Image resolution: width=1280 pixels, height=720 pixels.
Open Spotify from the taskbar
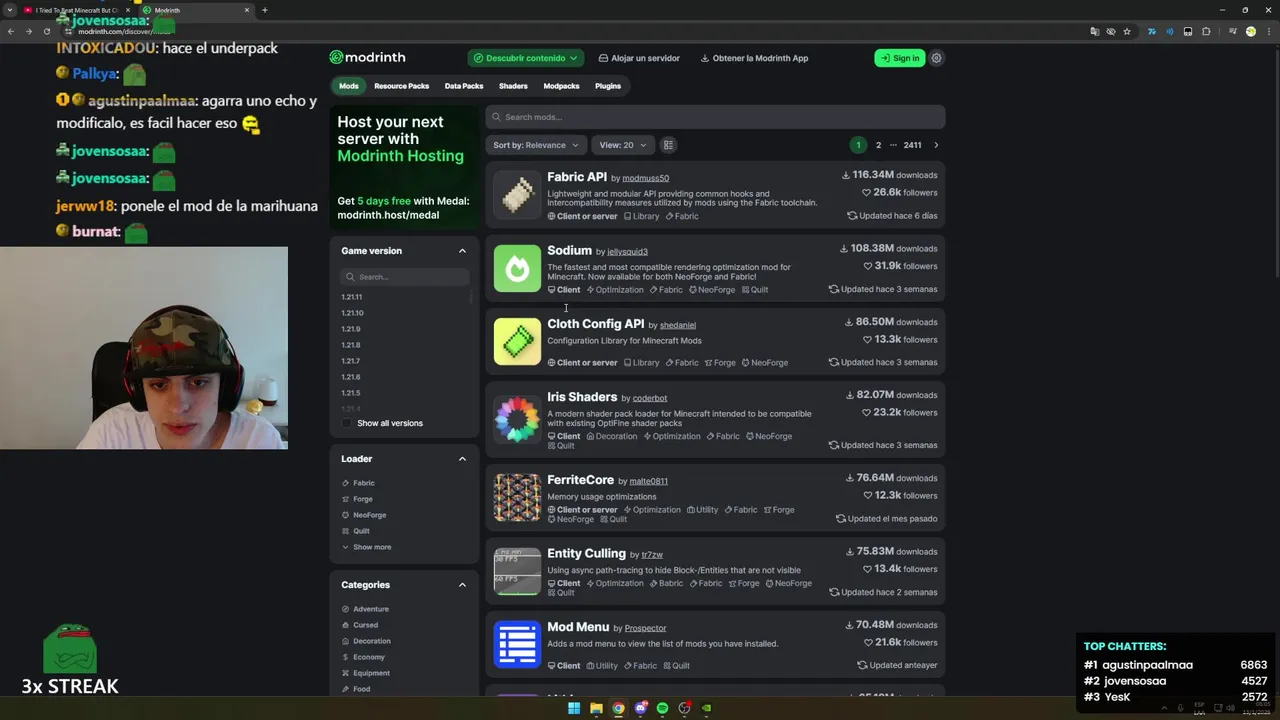(662, 708)
